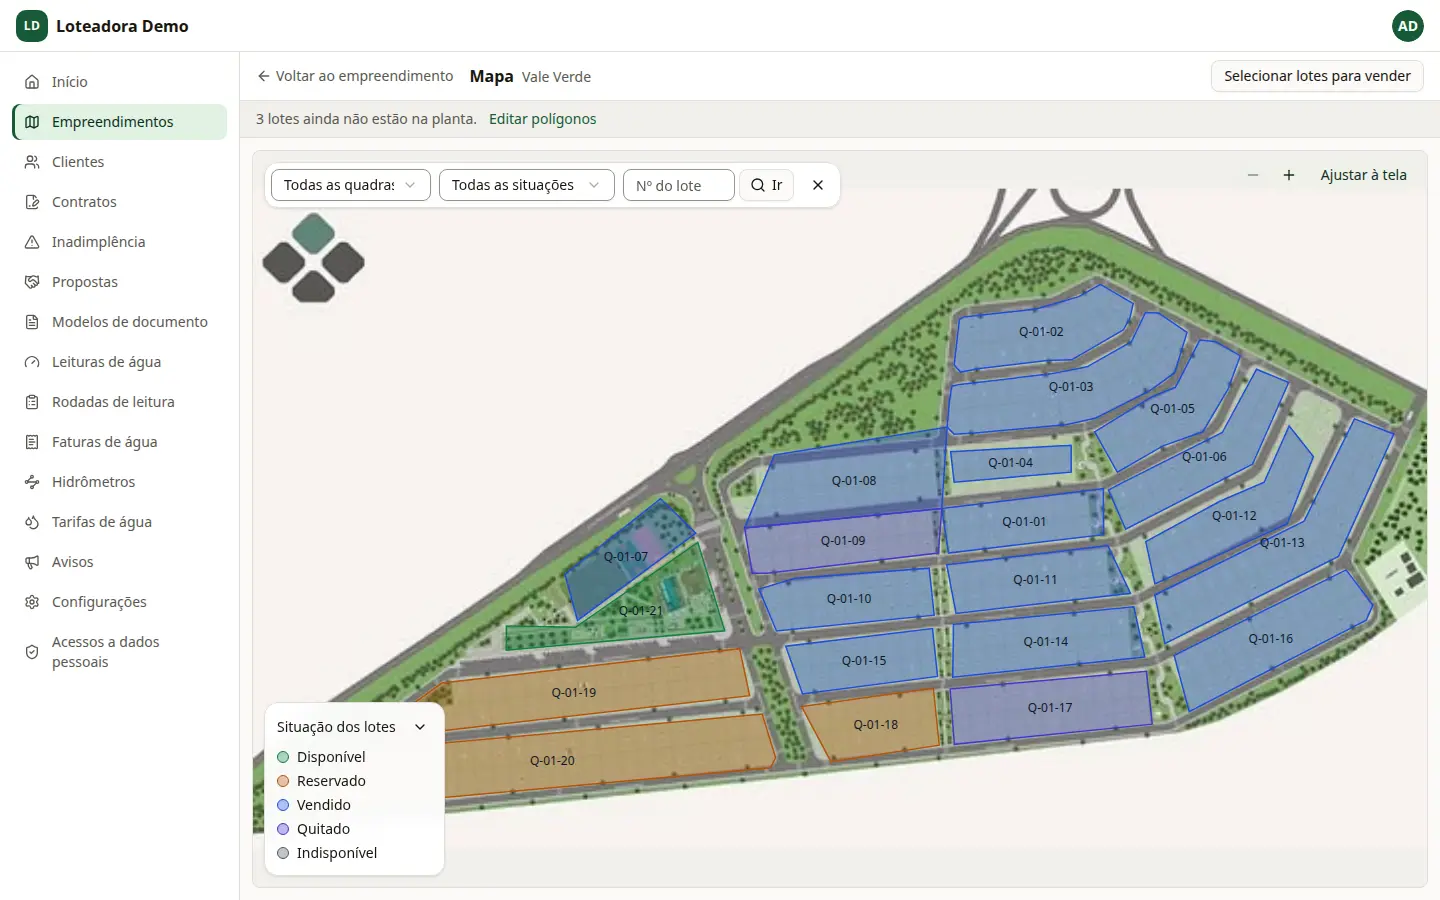This screenshot has width=1440, height=900.
Task: Click the Tarifas de água icon
Action: [x=32, y=522]
